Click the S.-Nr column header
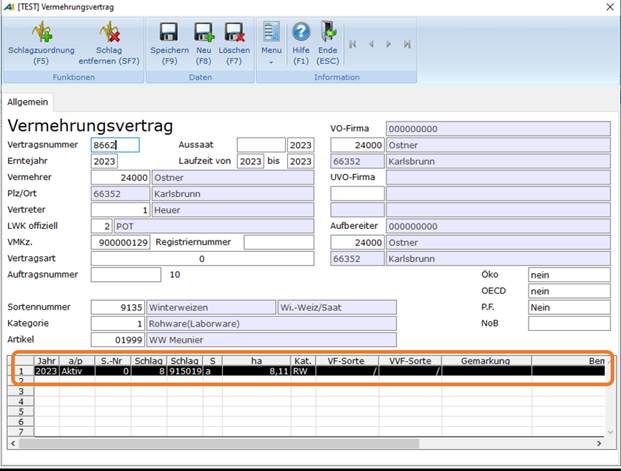621x471 pixels. (113, 361)
